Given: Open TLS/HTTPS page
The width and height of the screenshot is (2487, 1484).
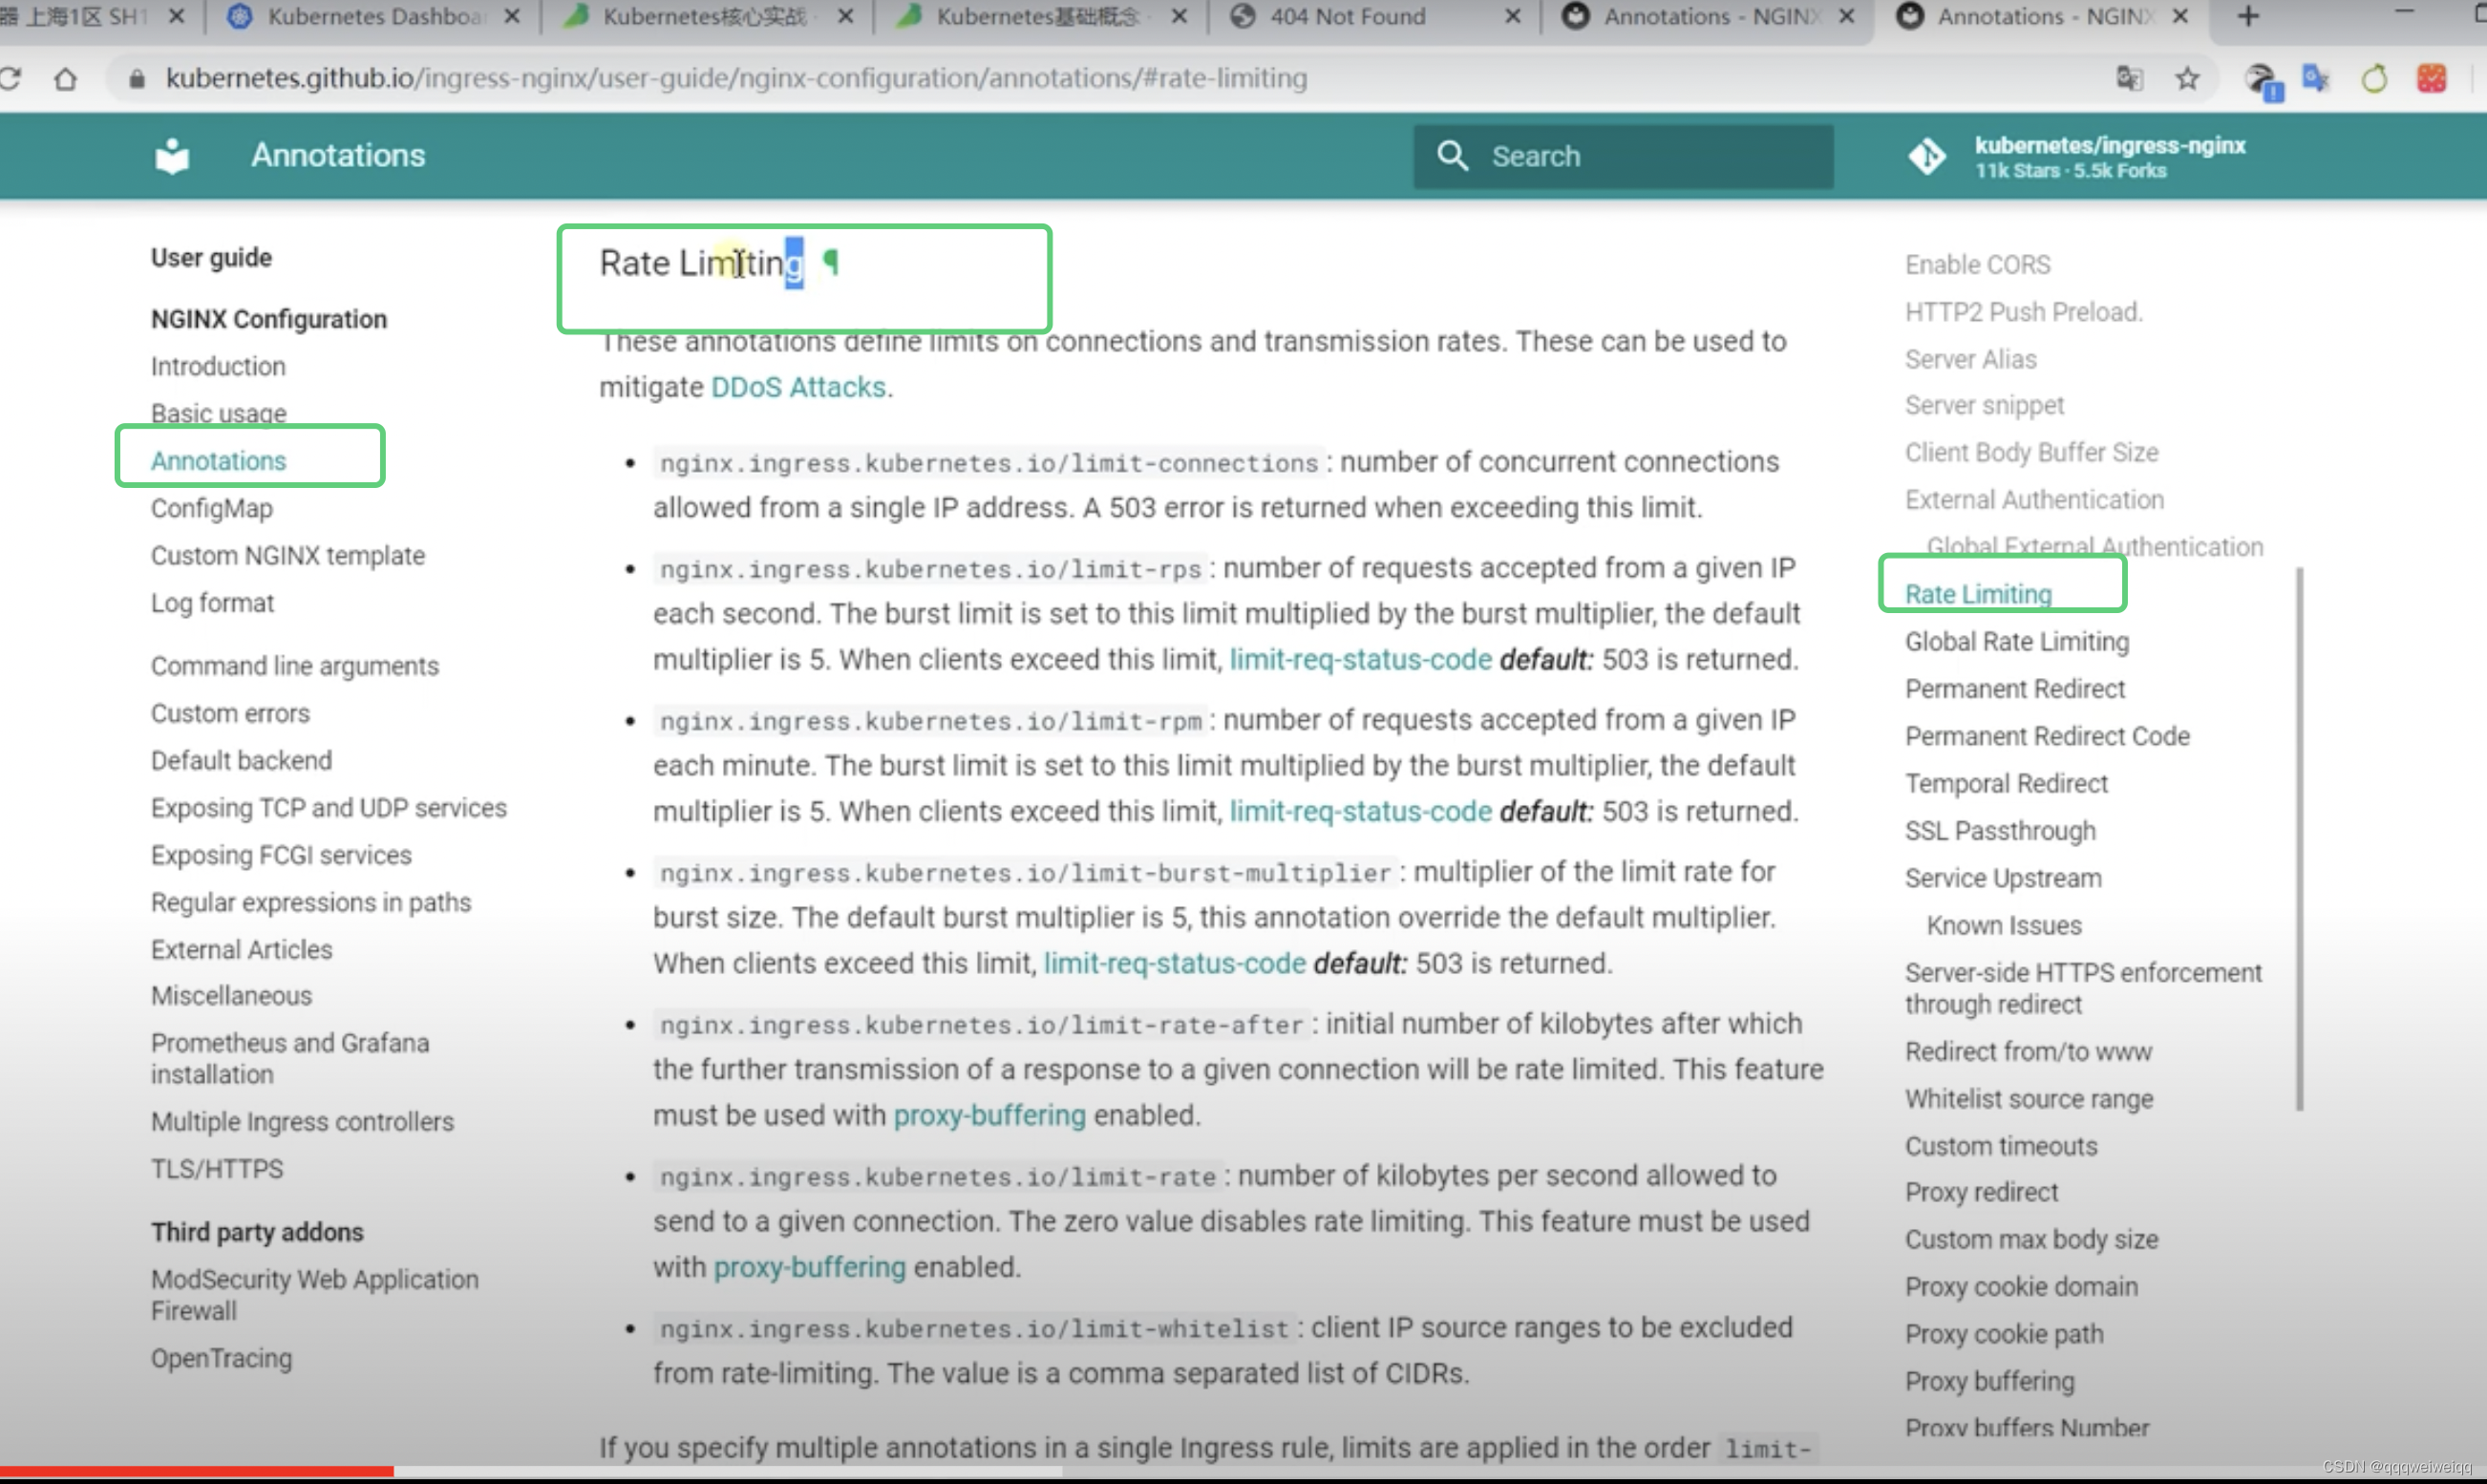Looking at the screenshot, I should point(217,1168).
